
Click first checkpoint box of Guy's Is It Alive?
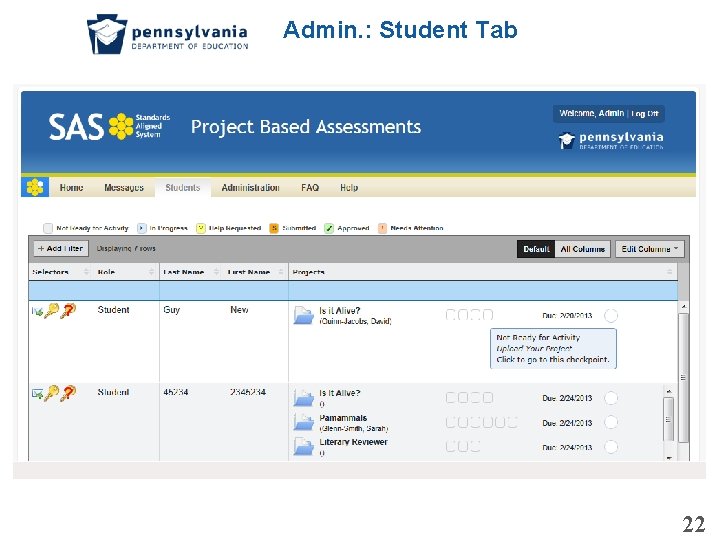pyautogui.click(x=451, y=315)
